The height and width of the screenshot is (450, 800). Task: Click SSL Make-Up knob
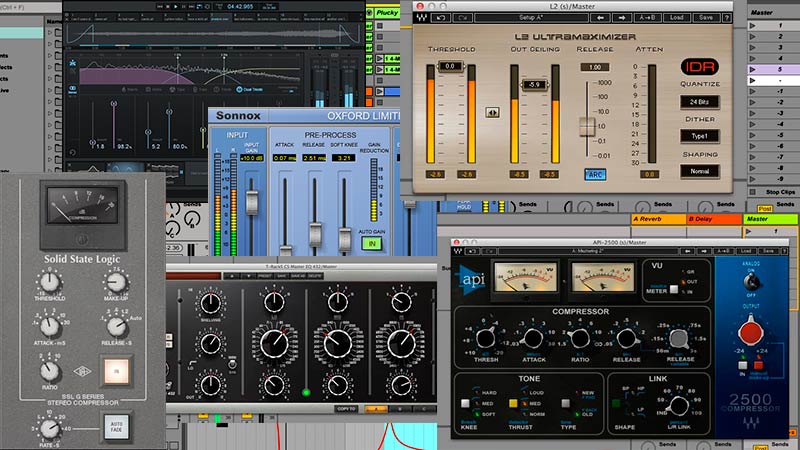pos(116,282)
